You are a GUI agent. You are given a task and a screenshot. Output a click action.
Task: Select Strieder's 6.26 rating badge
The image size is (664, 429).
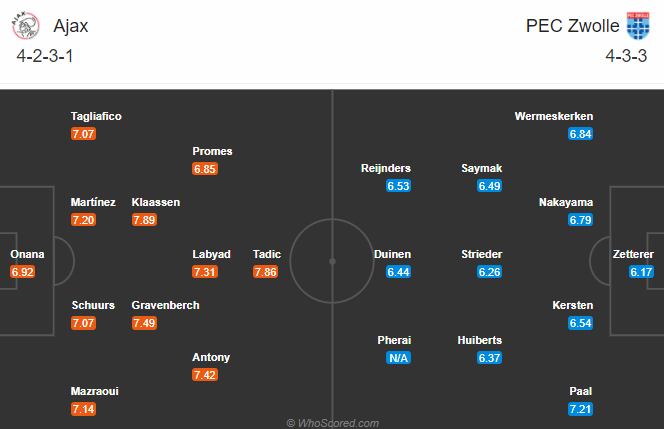(x=490, y=272)
